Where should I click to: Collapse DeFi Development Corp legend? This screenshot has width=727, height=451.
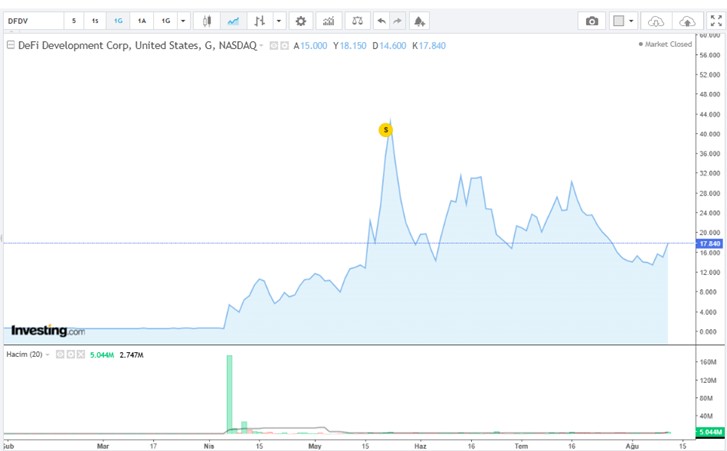pos(11,45)
